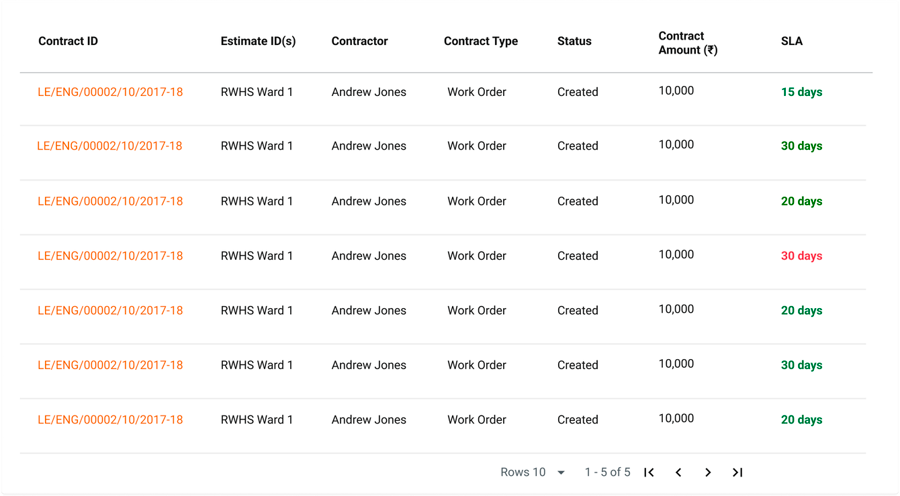
Task: Open the second row contract ID link
Action: [x=110, y=146]
